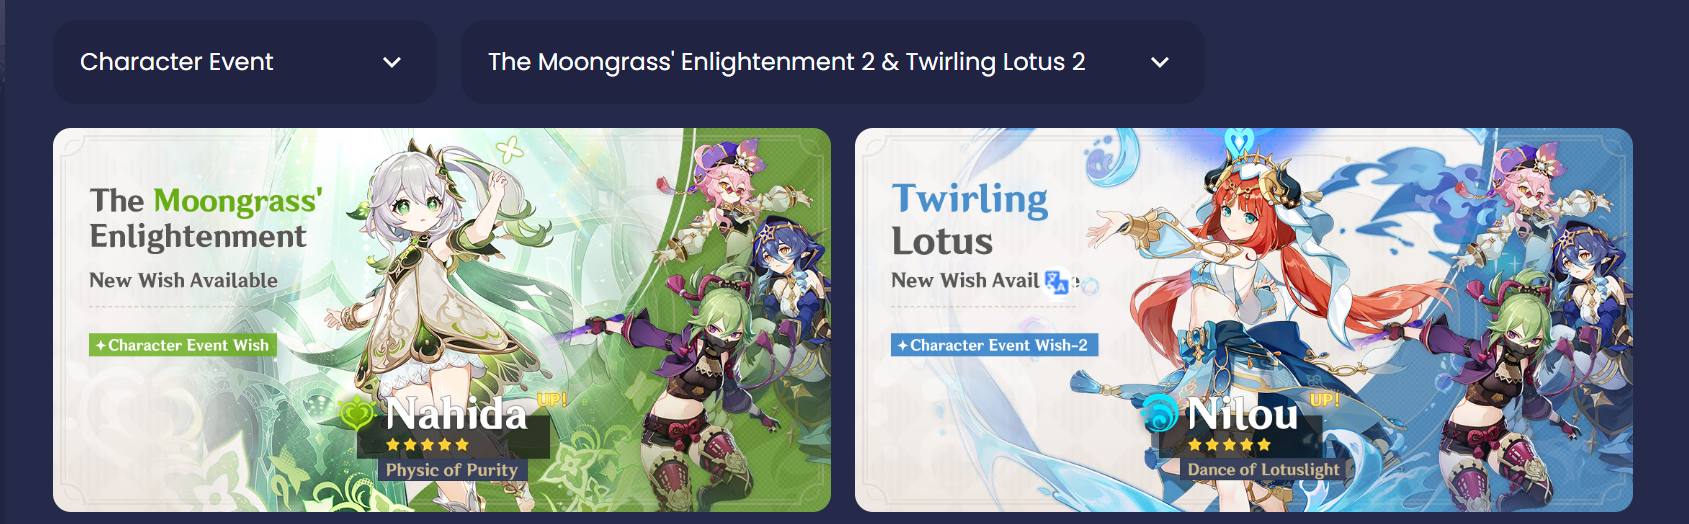Click the small bubble icon after translate icon
The image size is (1689, 524).
1090,286
